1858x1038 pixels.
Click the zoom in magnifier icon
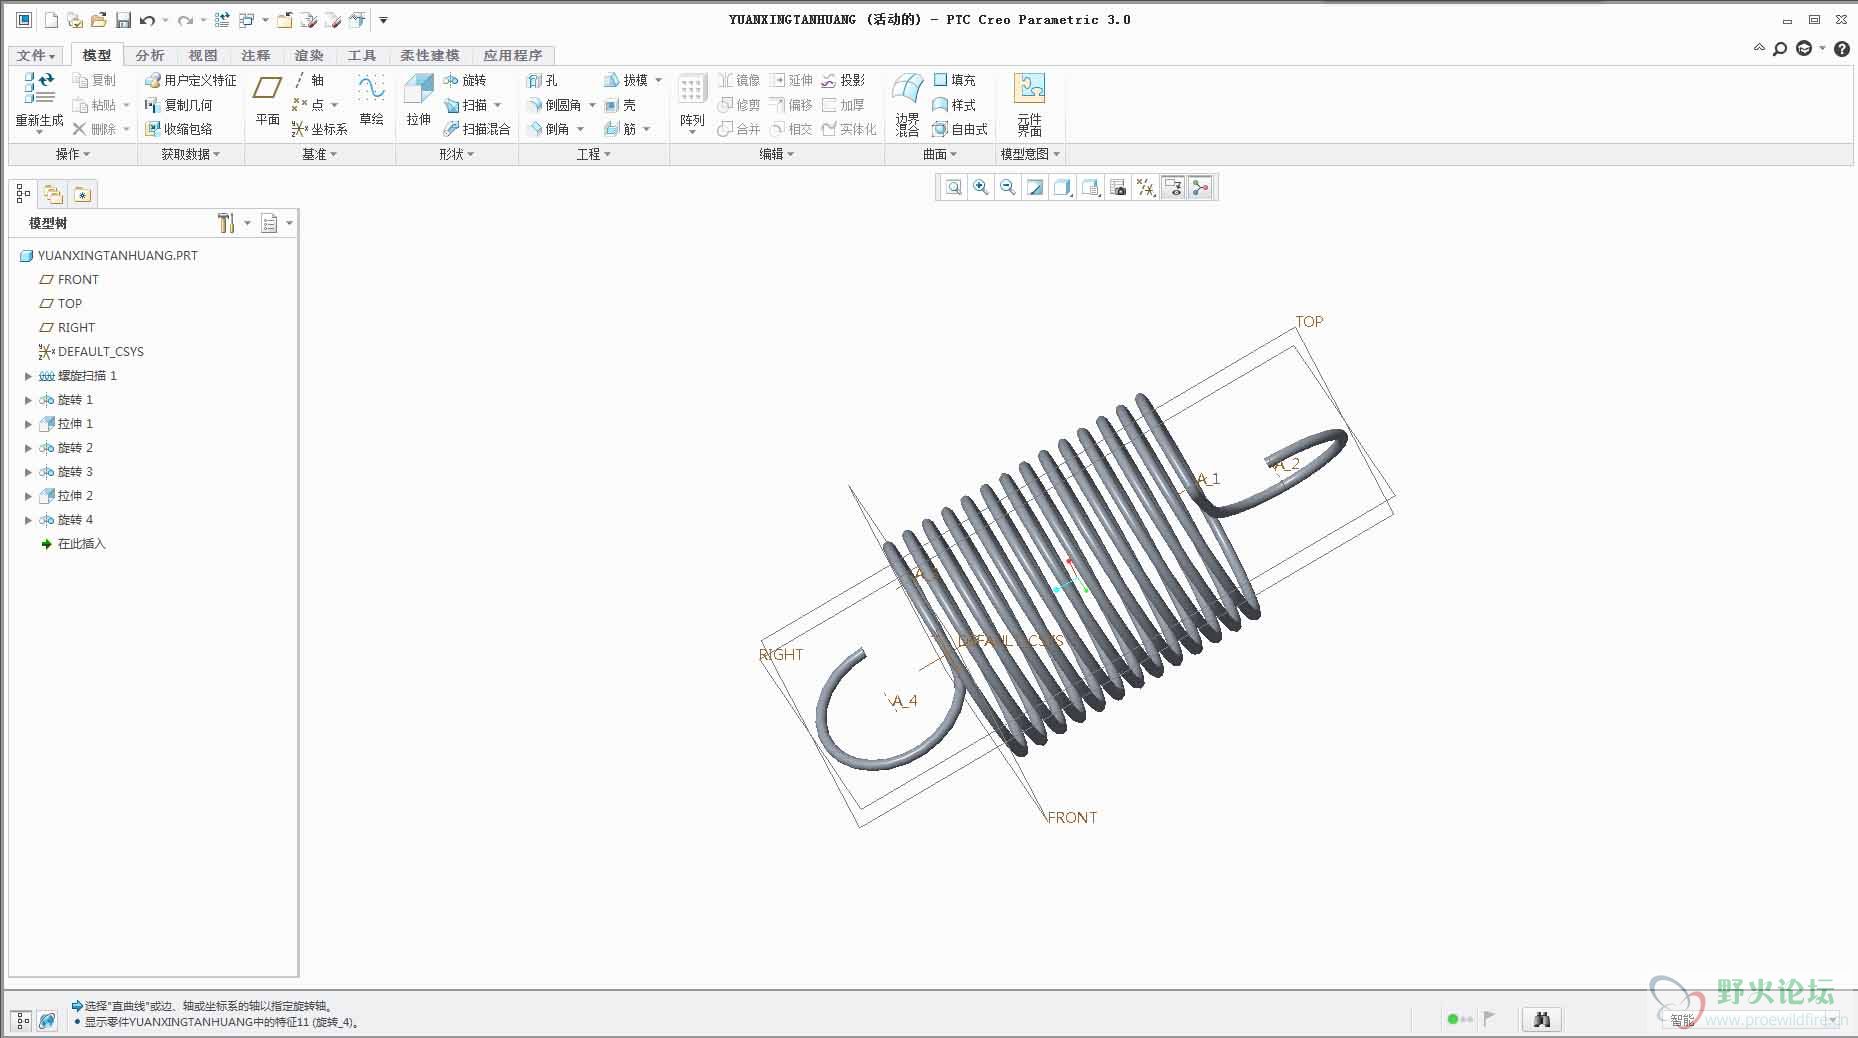981,187
